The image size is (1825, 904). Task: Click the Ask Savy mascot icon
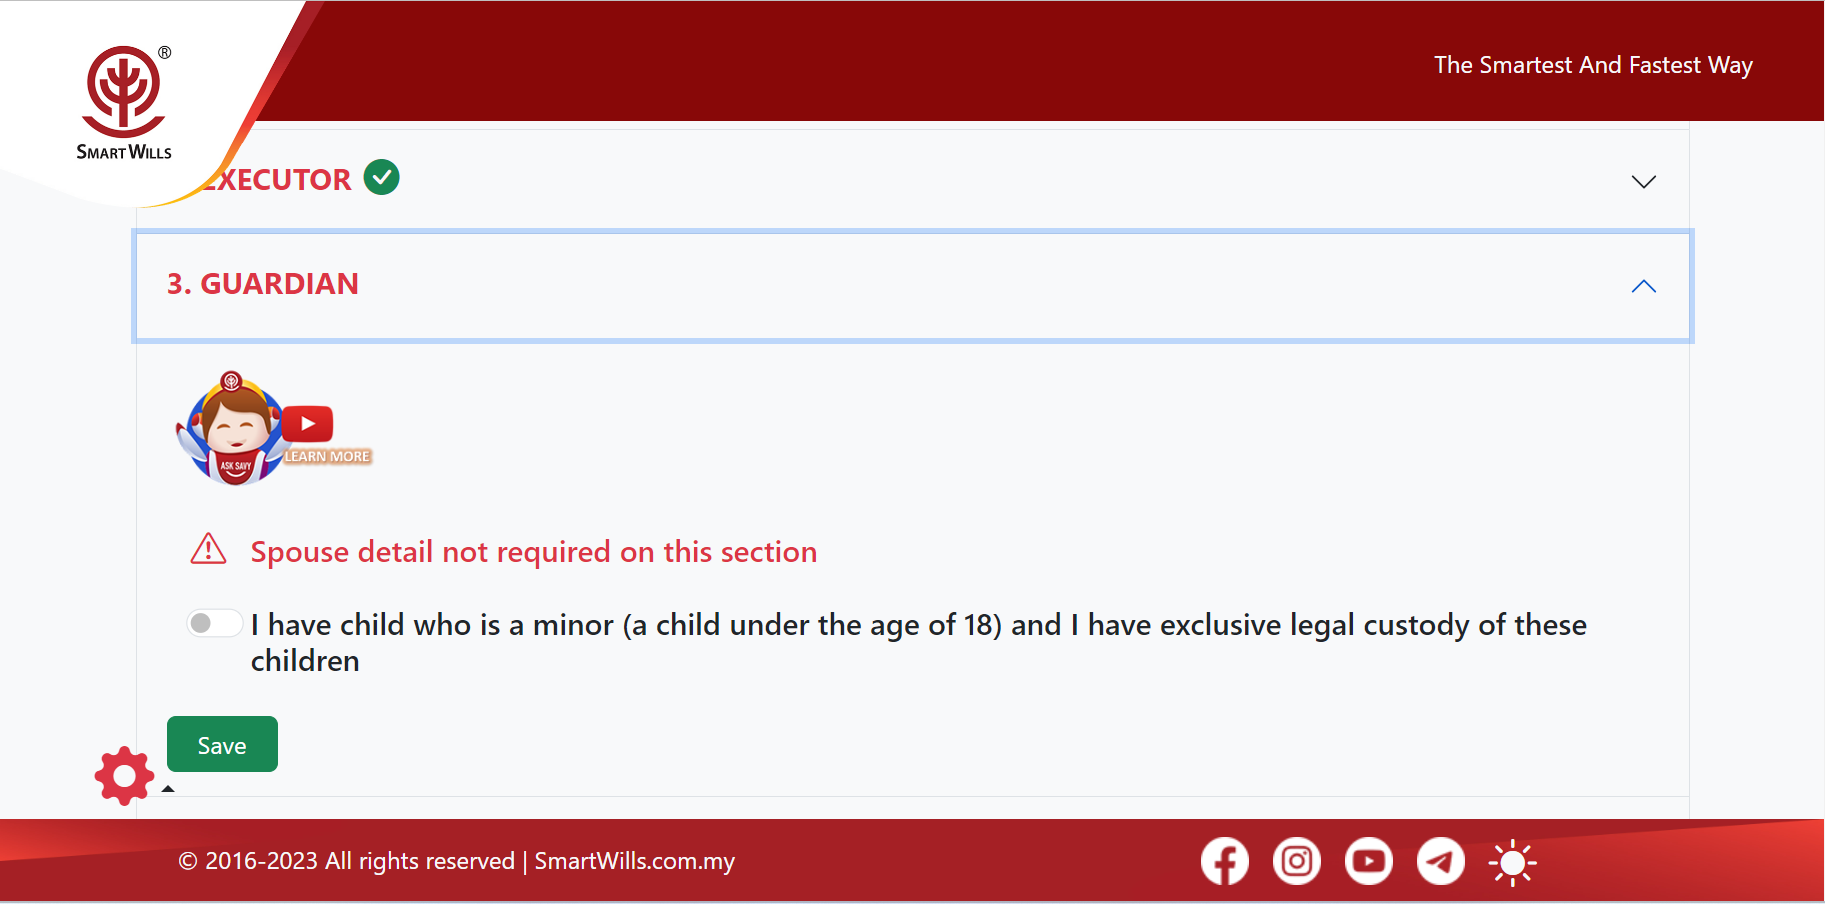[x=233, y=430]
